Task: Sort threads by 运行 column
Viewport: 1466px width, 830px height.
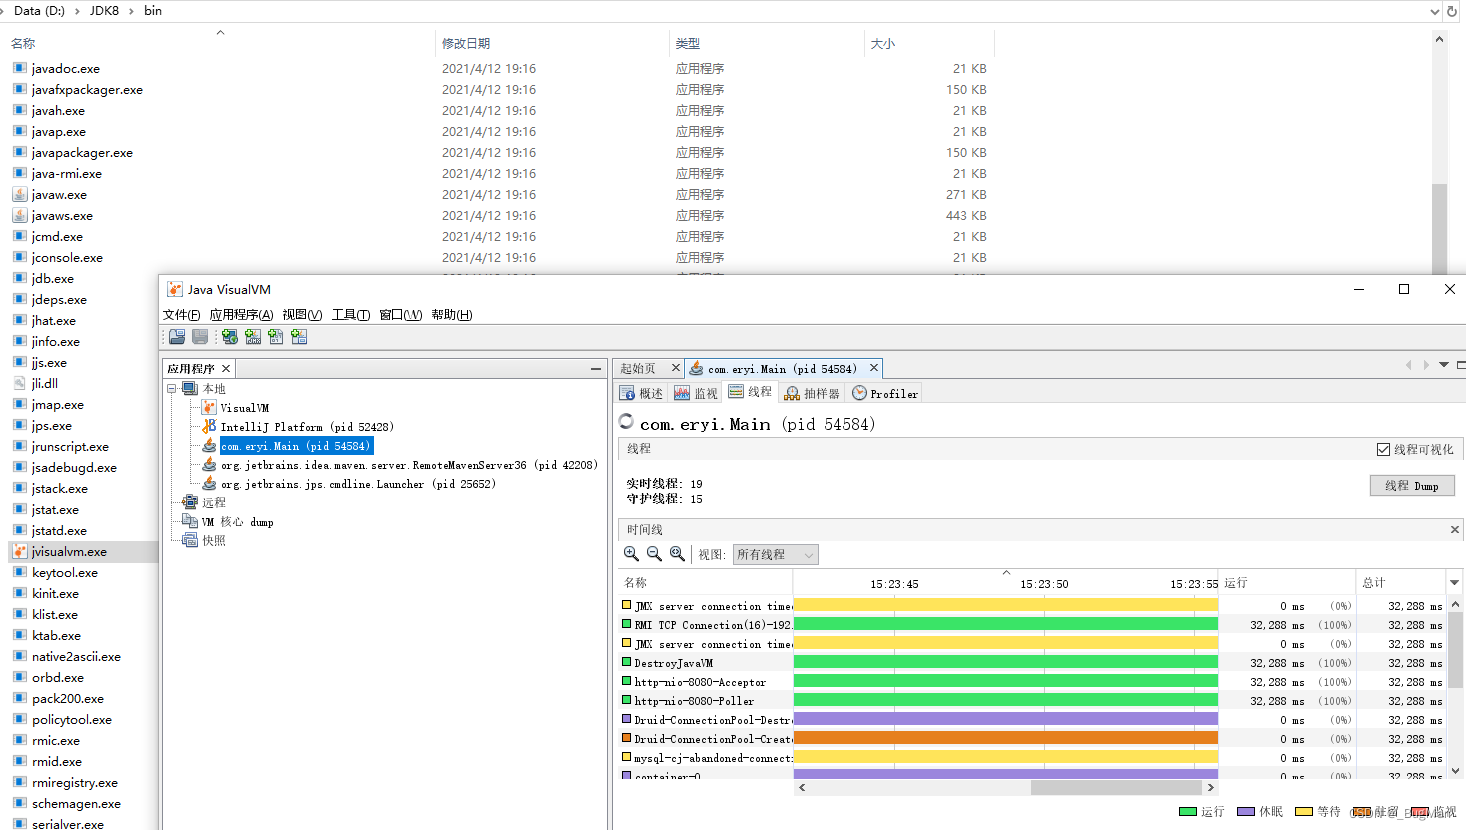Action: 1288,582
